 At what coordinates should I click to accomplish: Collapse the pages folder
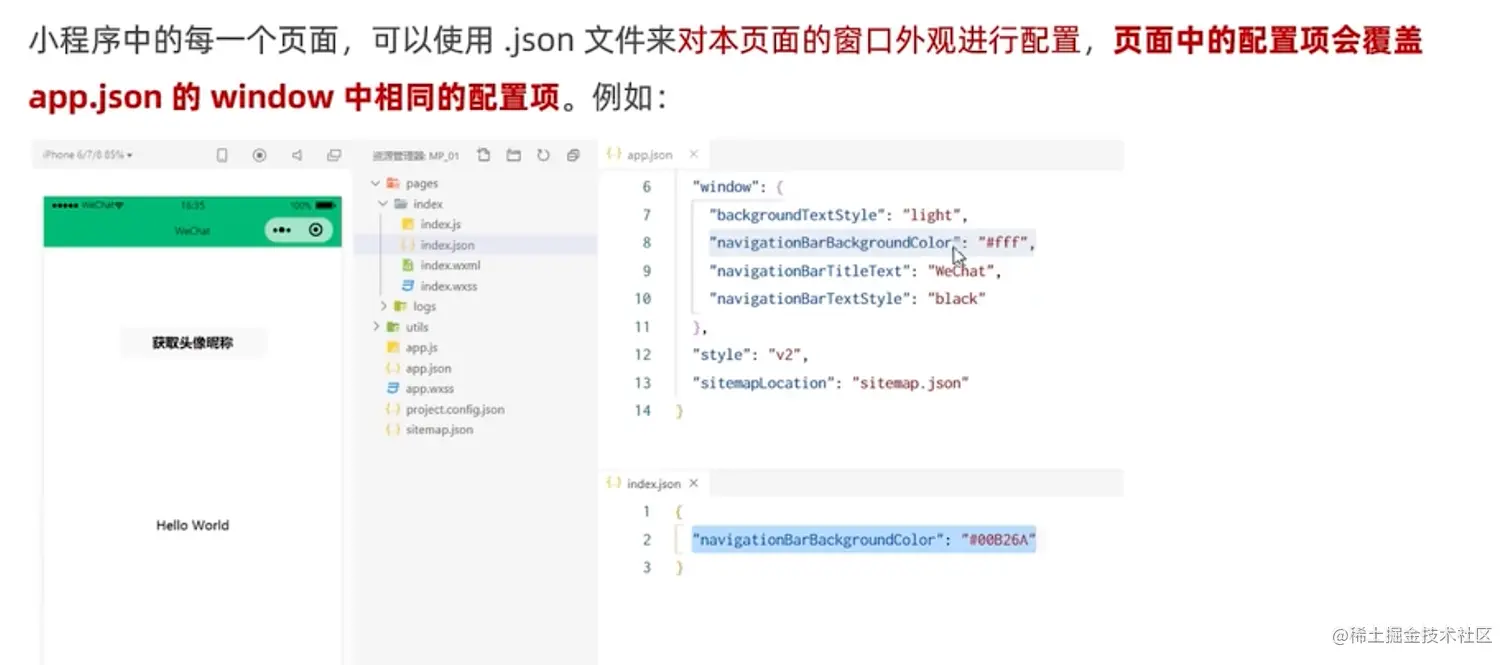(x=376, y=183)
